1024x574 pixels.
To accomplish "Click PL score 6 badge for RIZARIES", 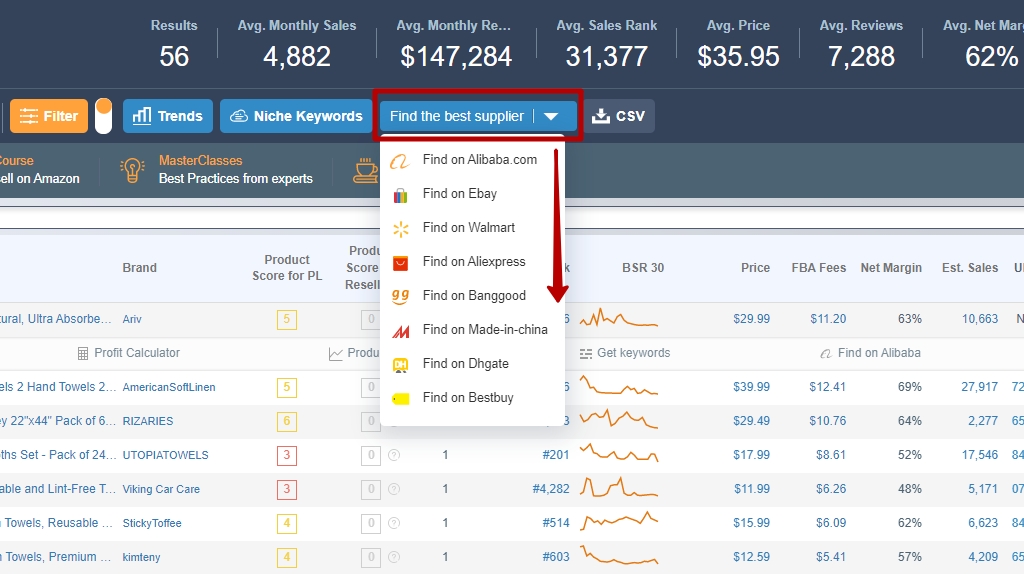I will (x=287, y=421).
